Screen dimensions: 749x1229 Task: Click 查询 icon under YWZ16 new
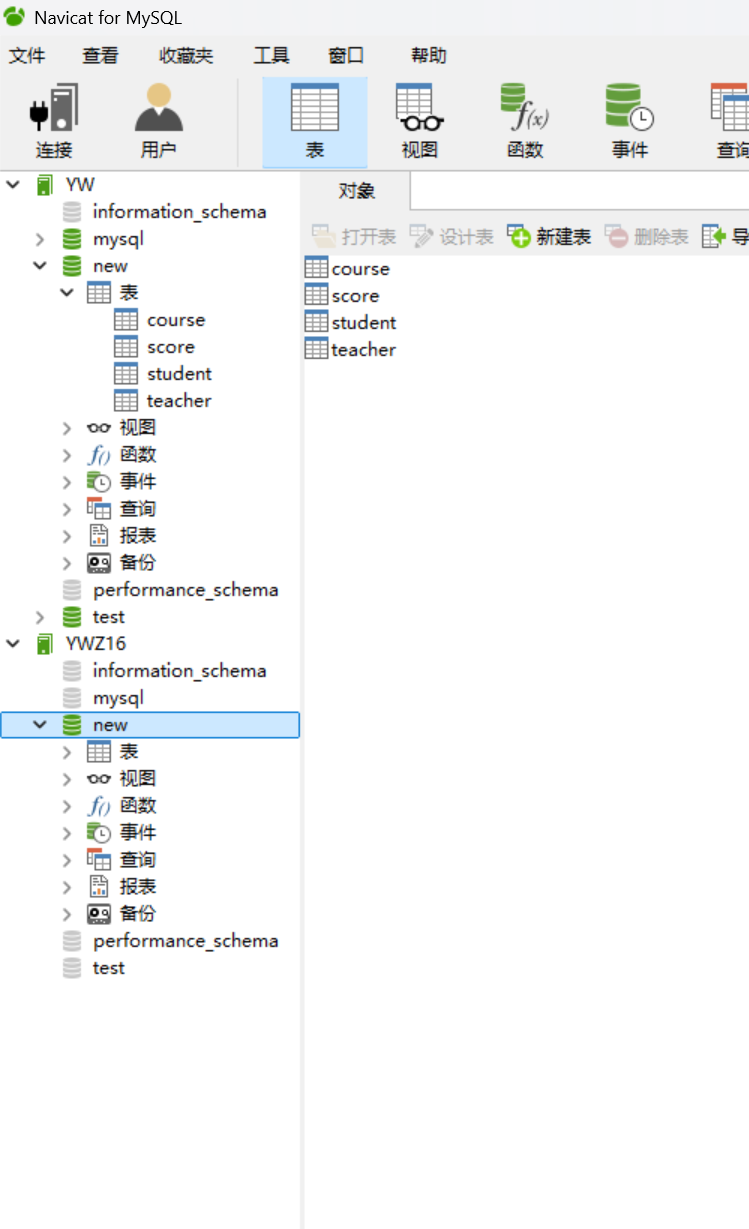tap(99, 860)
